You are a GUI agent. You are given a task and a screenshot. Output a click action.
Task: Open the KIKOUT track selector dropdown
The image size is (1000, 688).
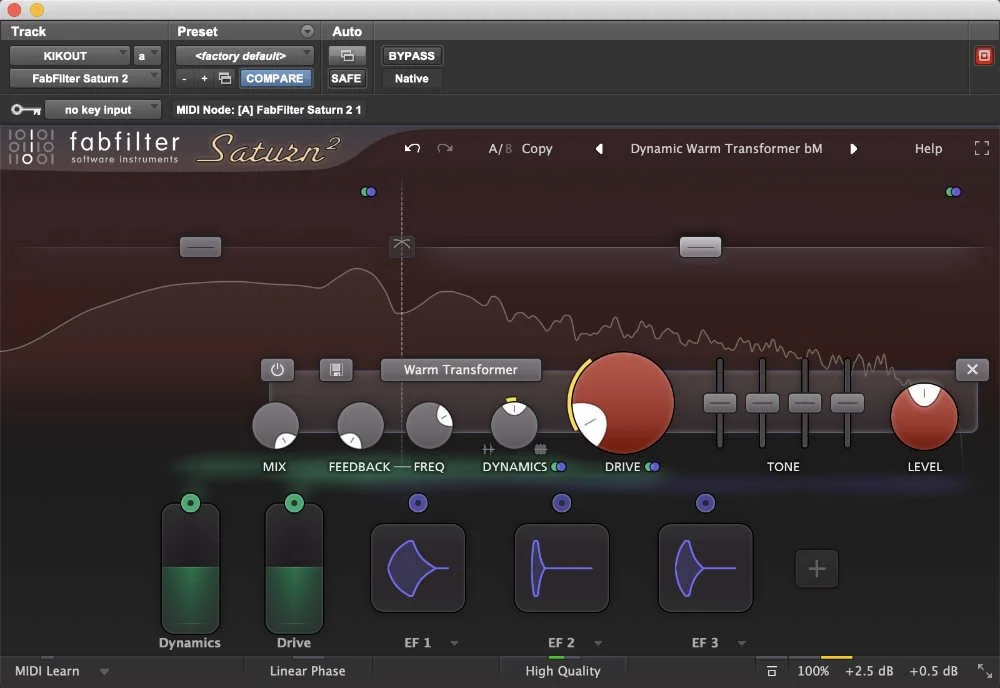[70, 56]
